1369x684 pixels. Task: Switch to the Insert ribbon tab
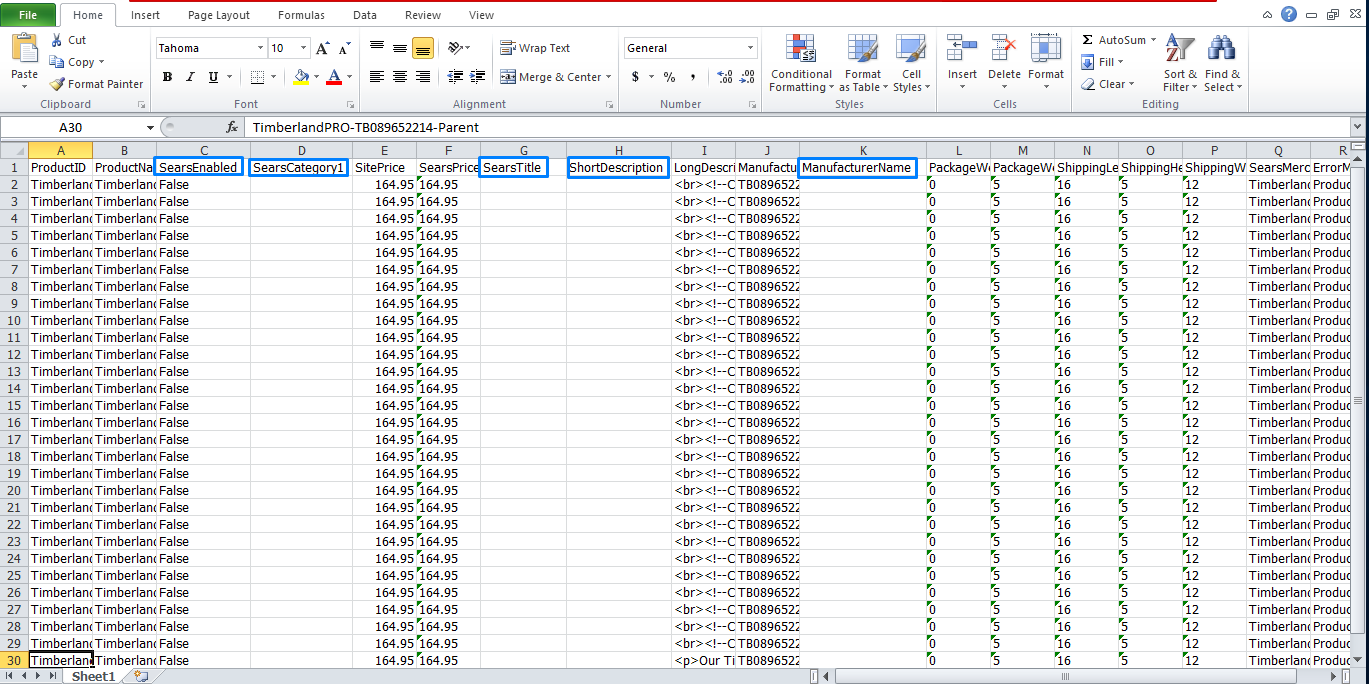tap(145, 15)
